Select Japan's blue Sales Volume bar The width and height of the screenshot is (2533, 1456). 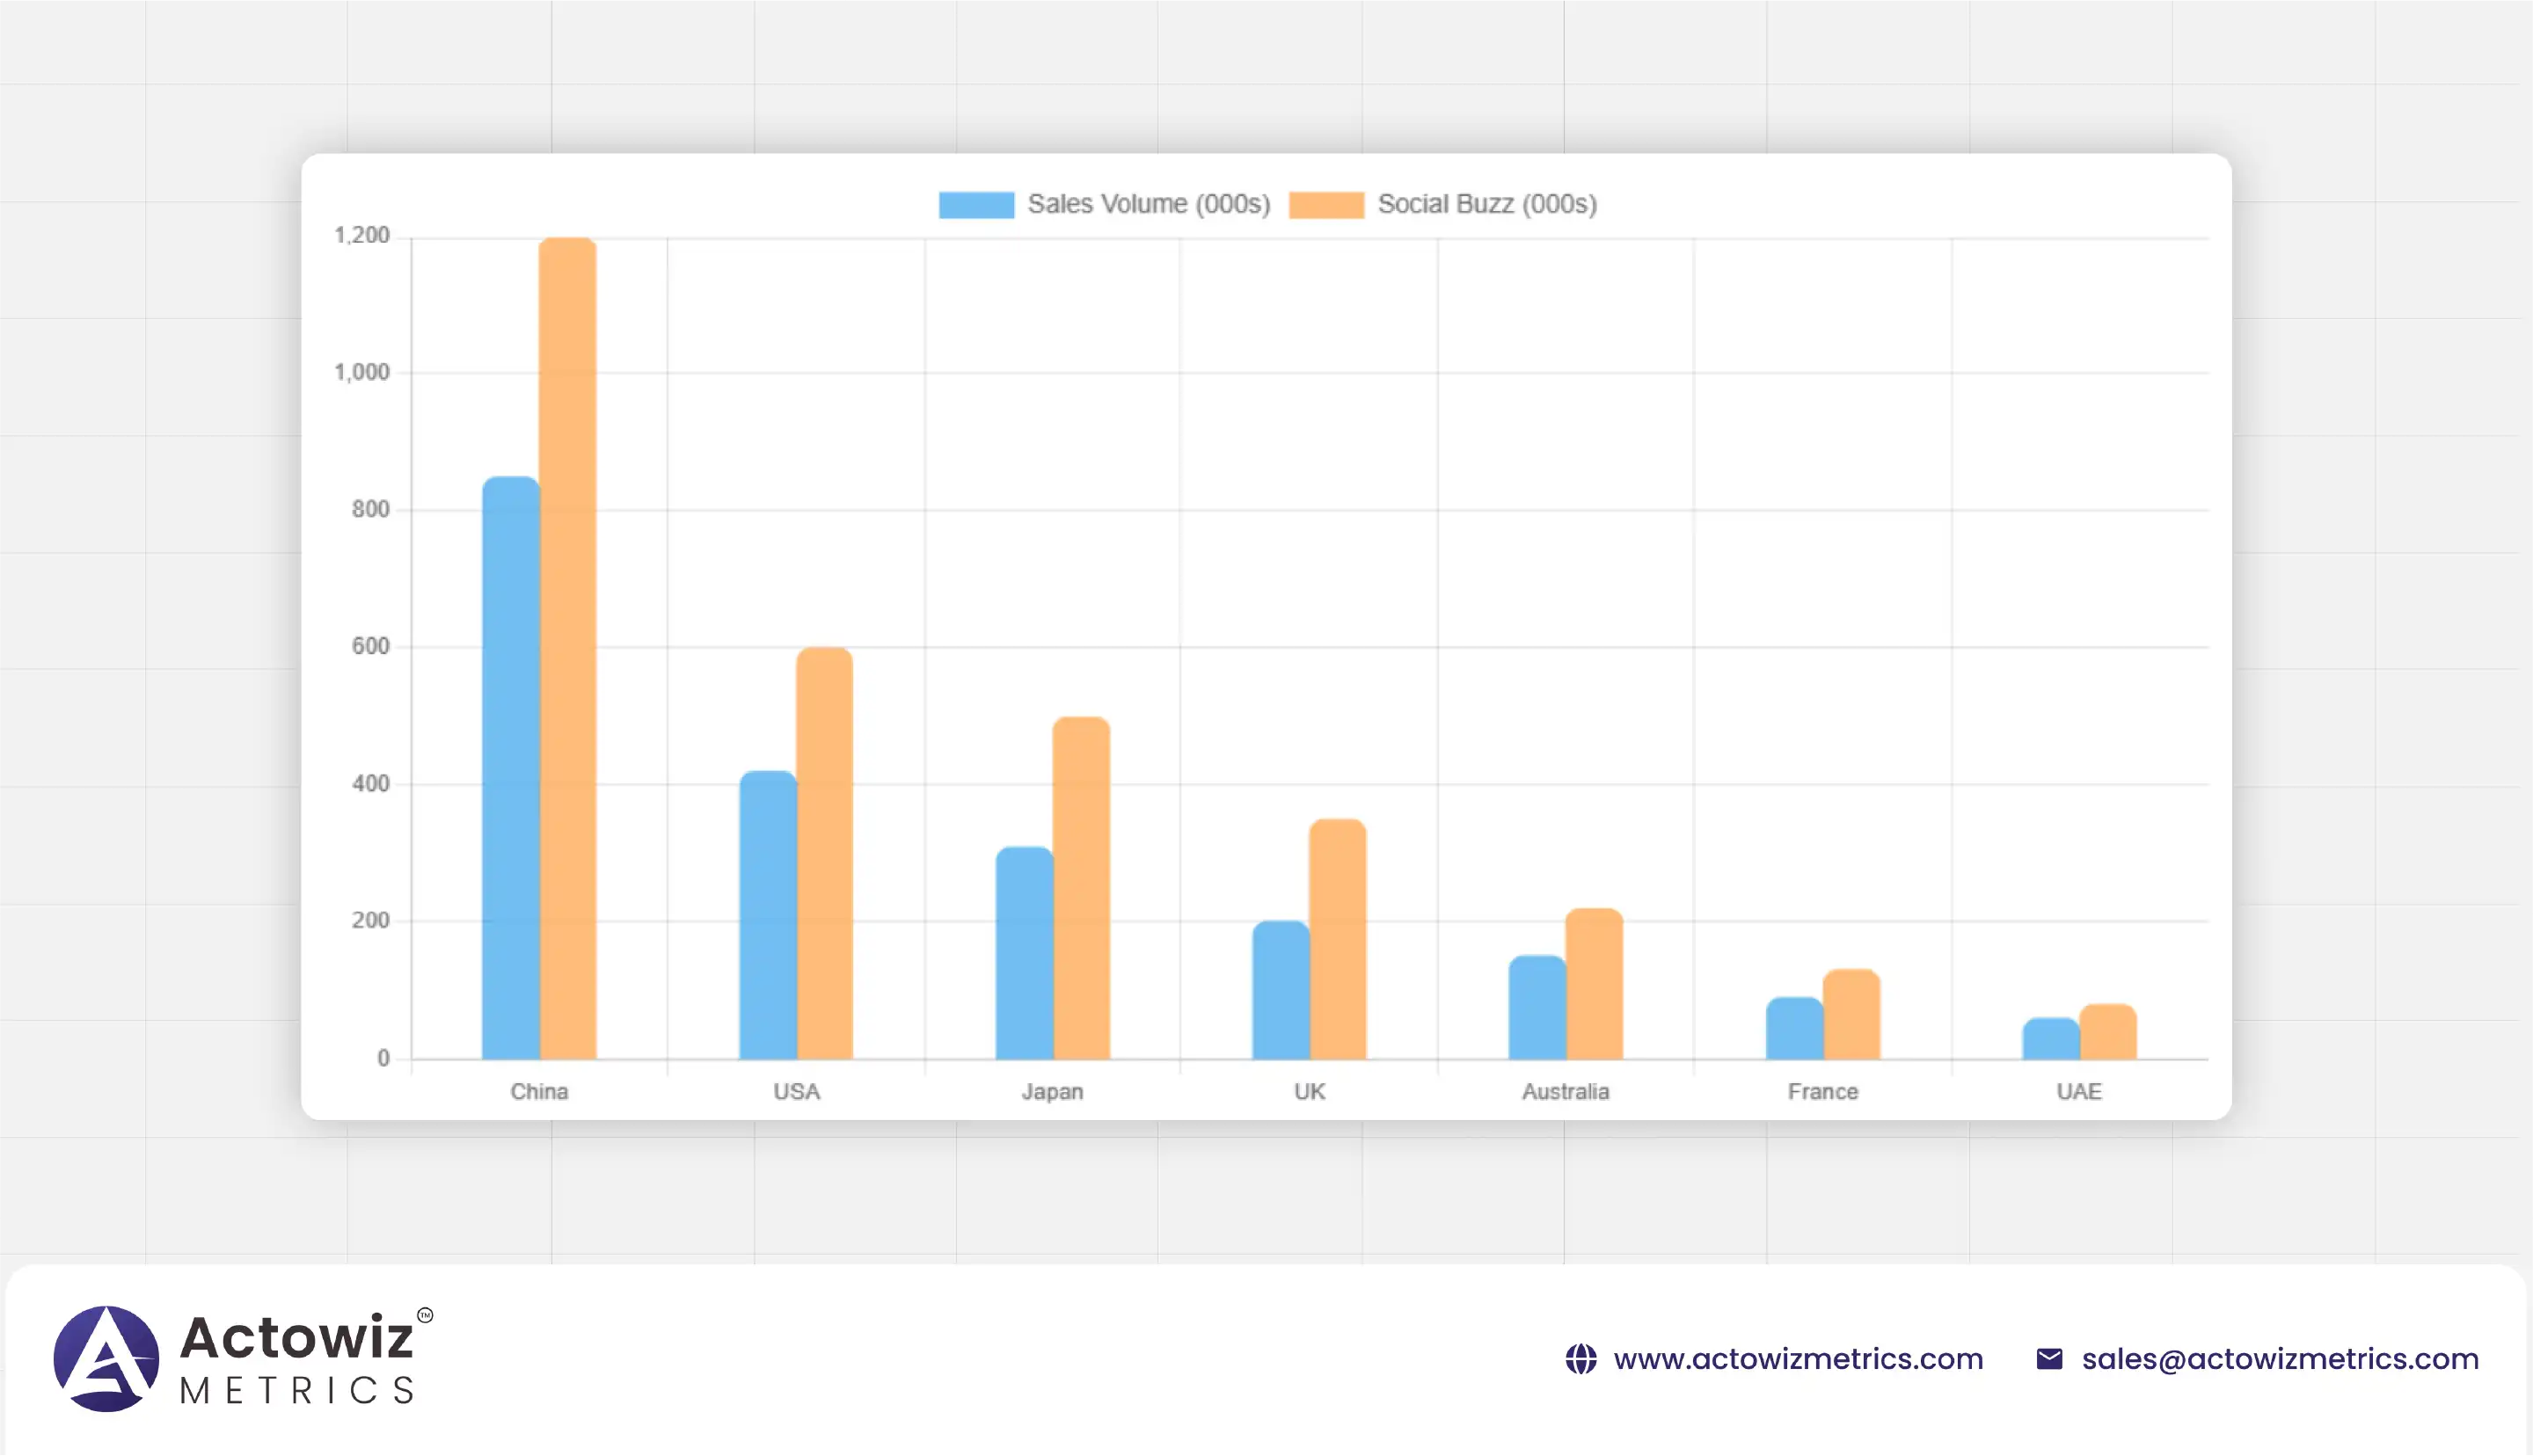point(1024,953)
